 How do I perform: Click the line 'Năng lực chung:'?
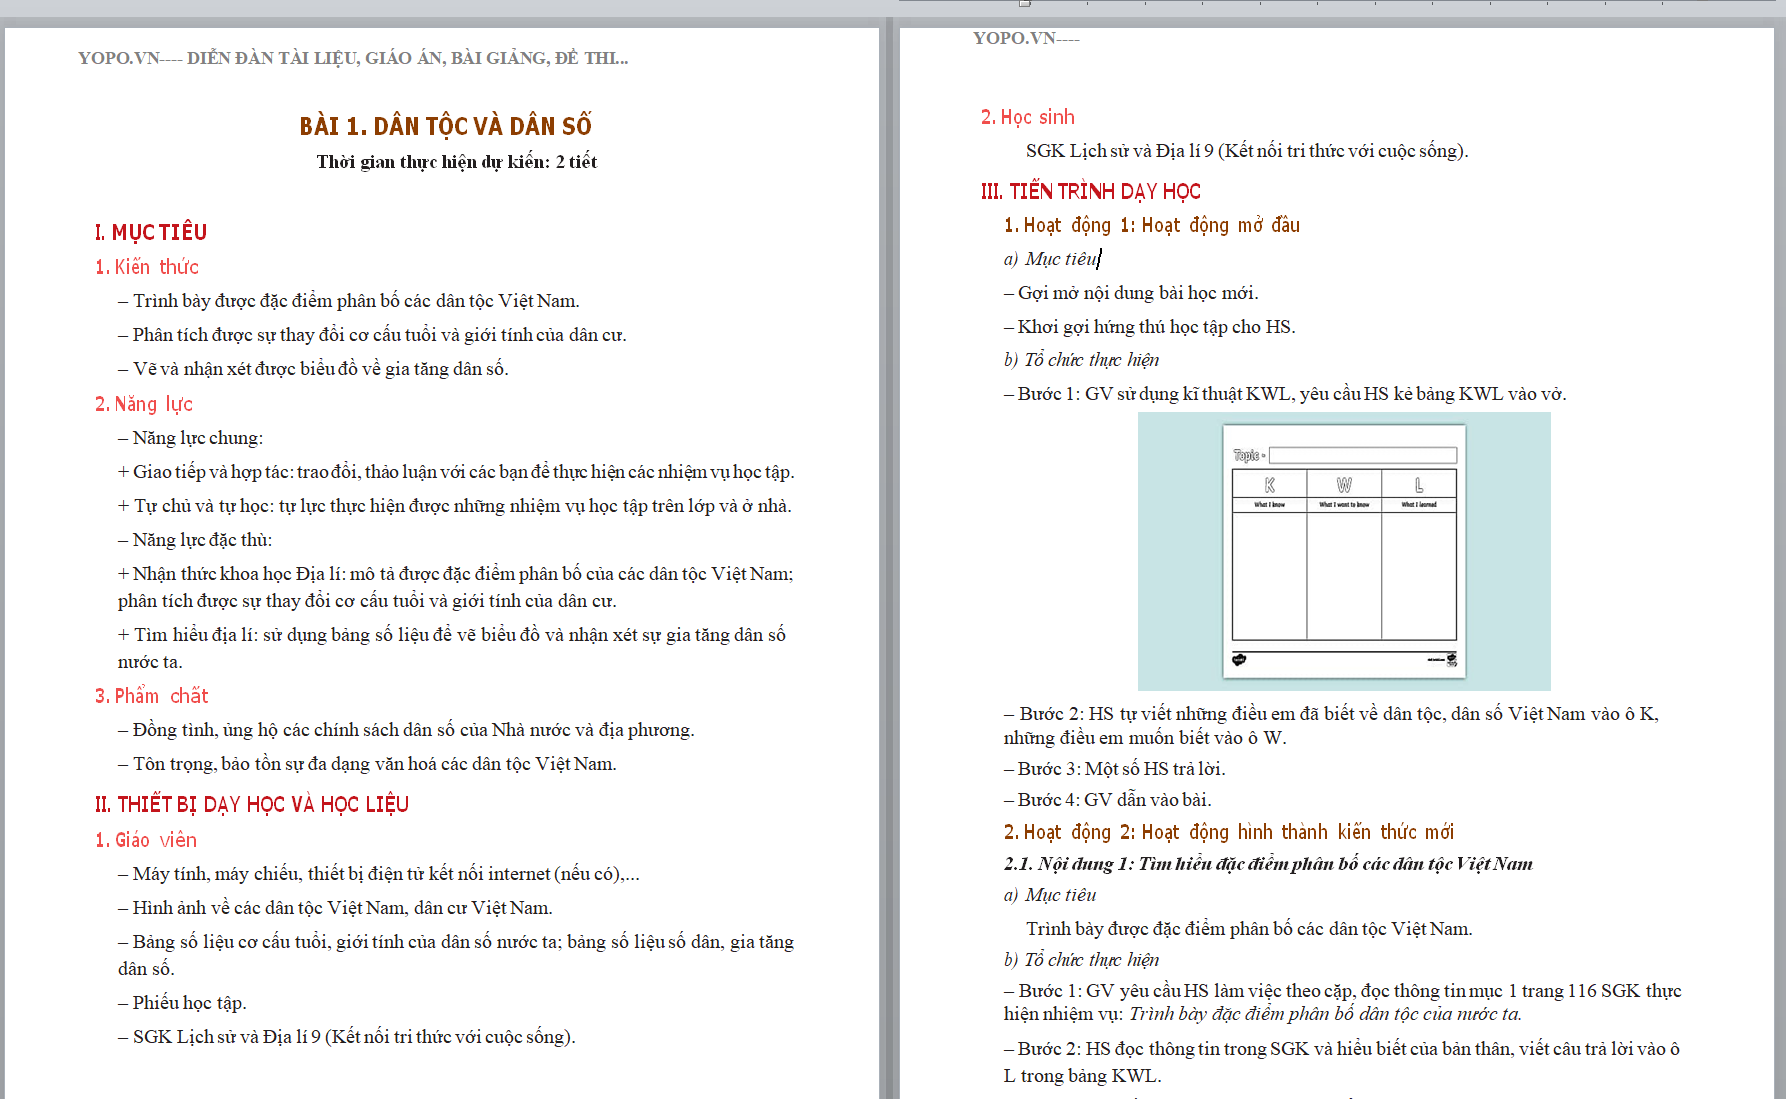tap(191, 438)
